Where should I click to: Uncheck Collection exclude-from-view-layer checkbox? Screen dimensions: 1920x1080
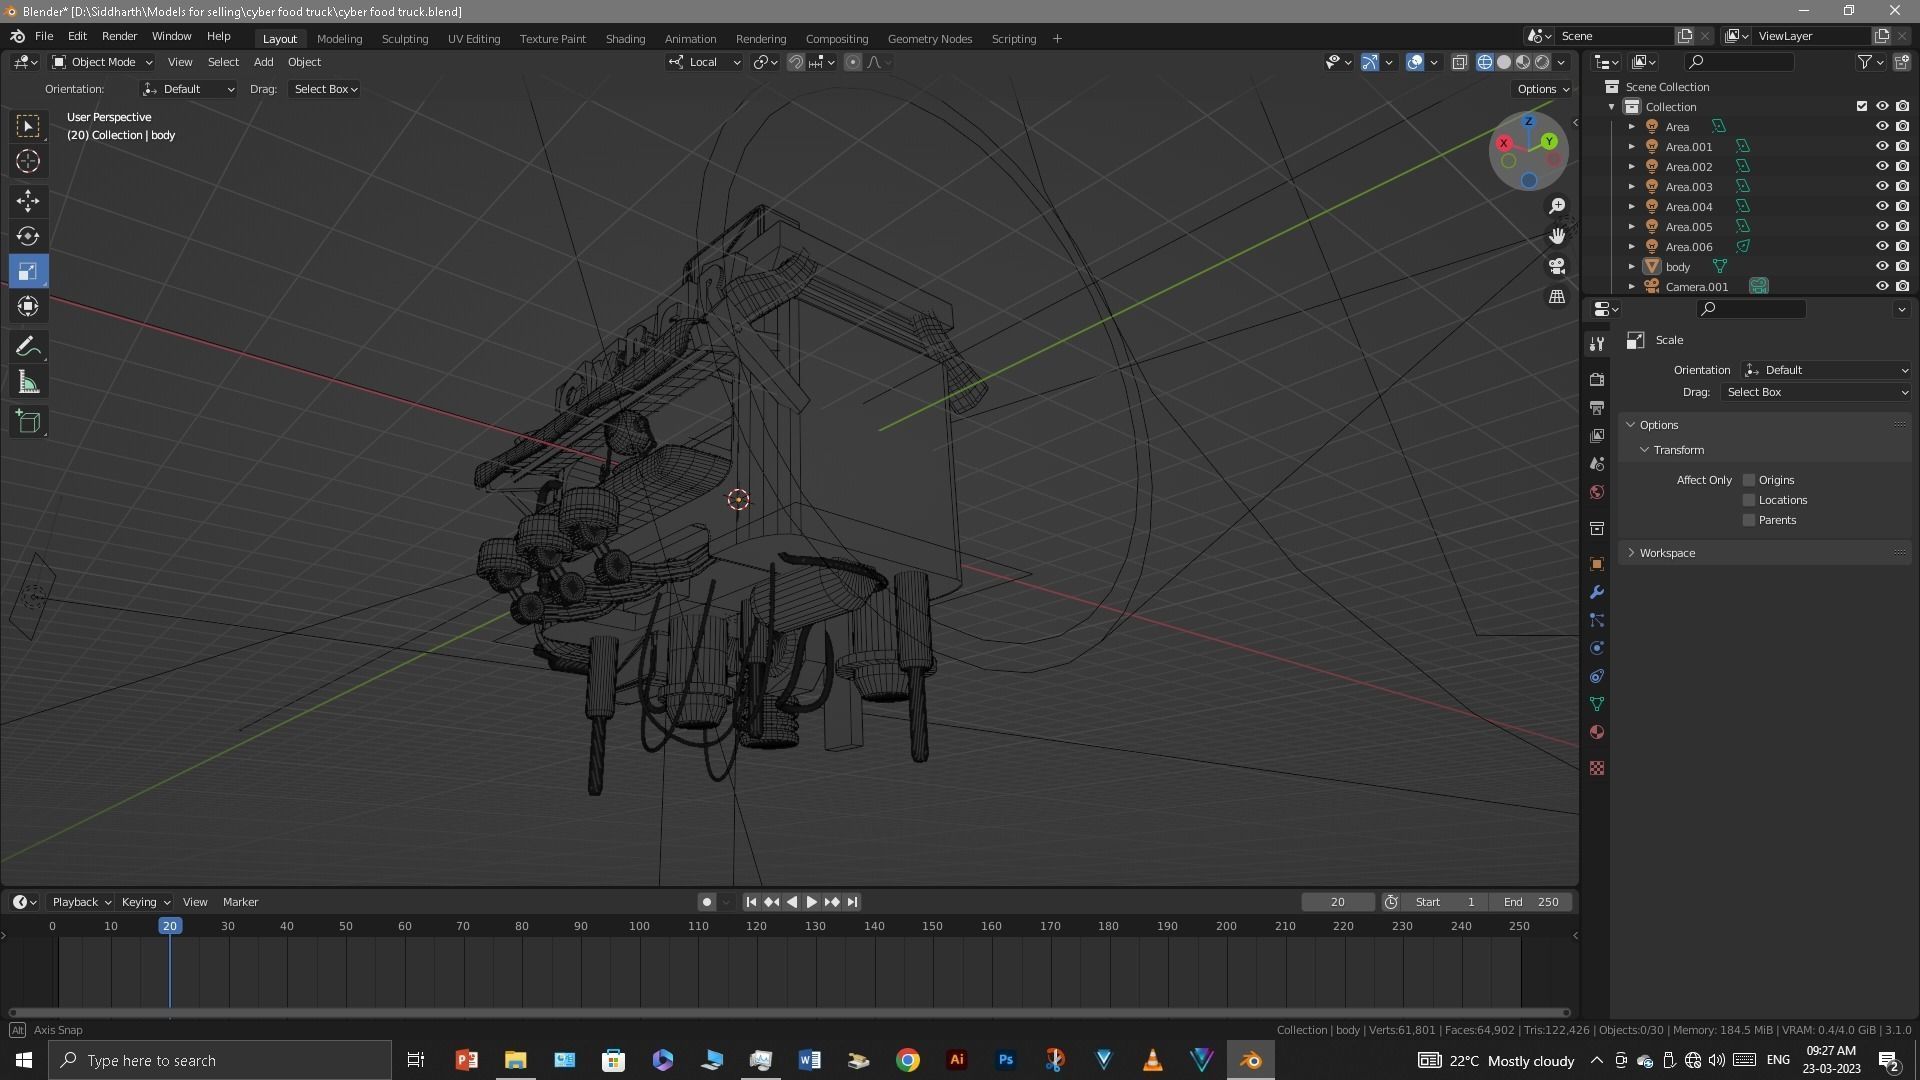tap(1862, 106)
